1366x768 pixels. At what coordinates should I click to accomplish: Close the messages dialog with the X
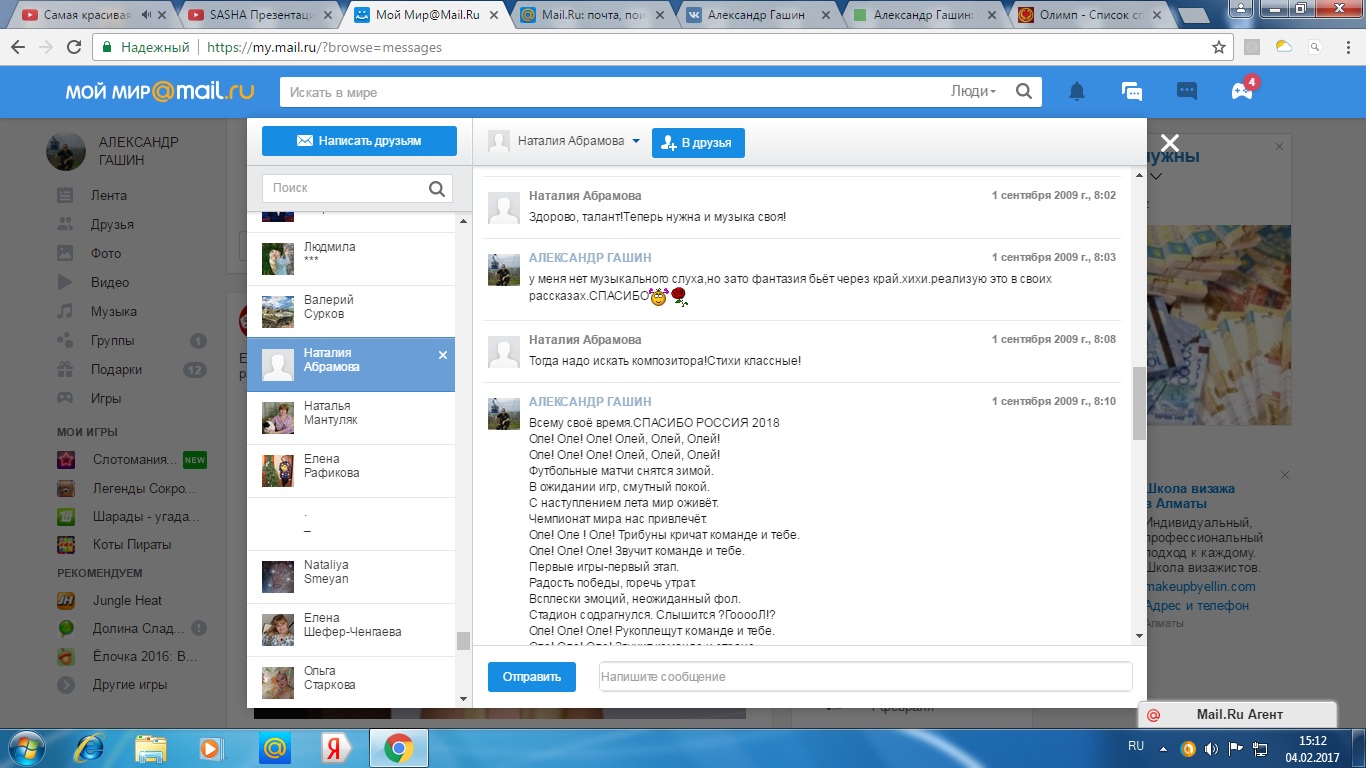1170,143
